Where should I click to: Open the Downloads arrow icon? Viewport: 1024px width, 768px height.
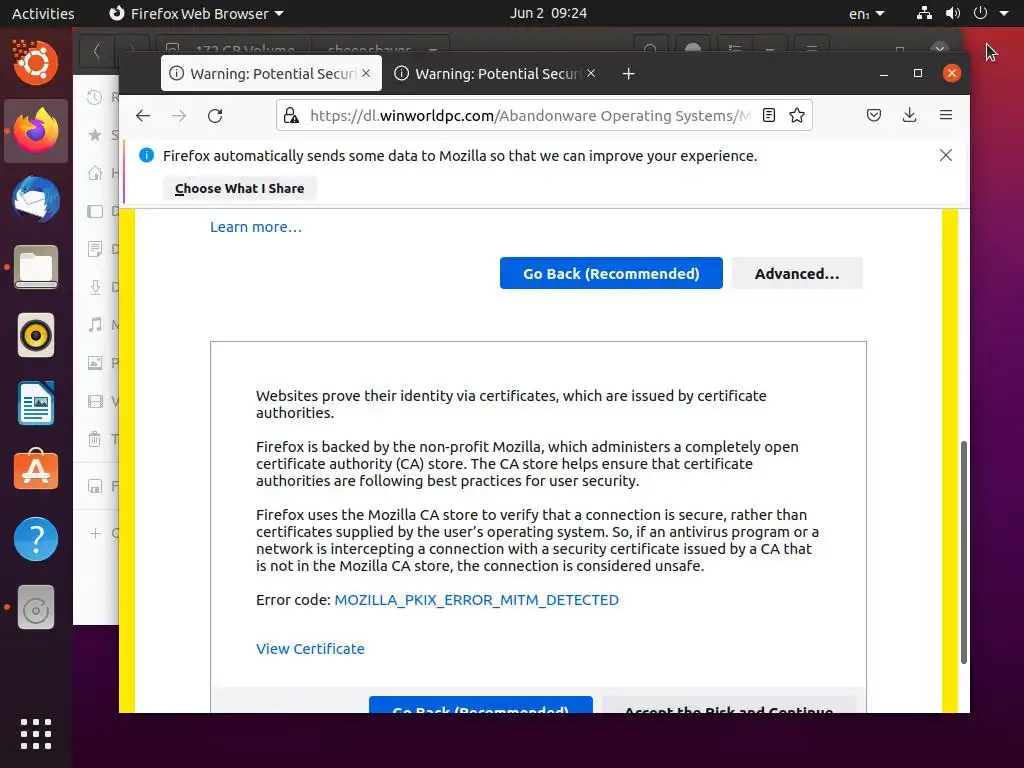coord(909,116)
